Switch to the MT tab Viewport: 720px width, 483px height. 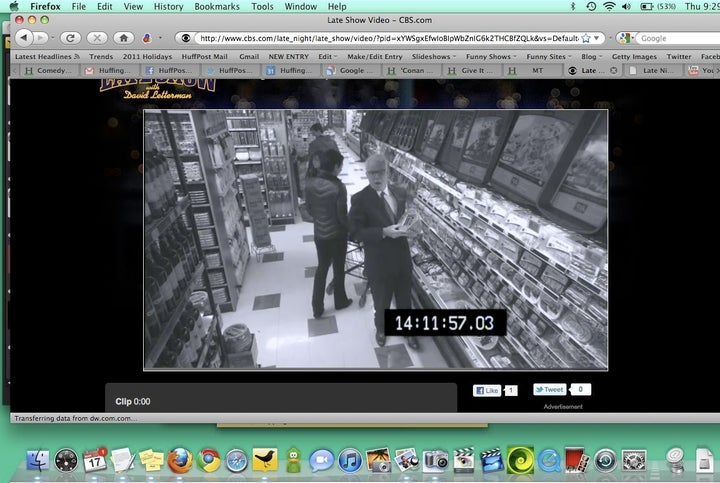coord(533,70)
